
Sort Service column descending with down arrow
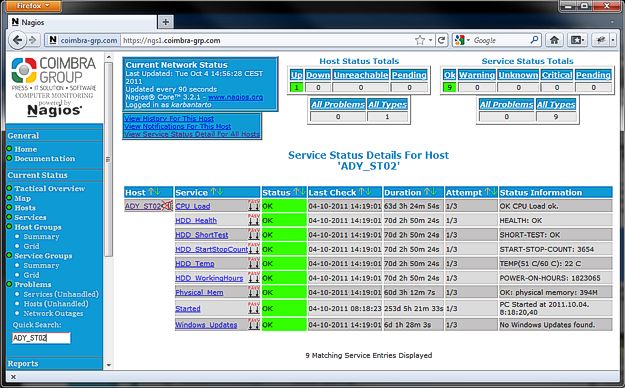[220, 192]
